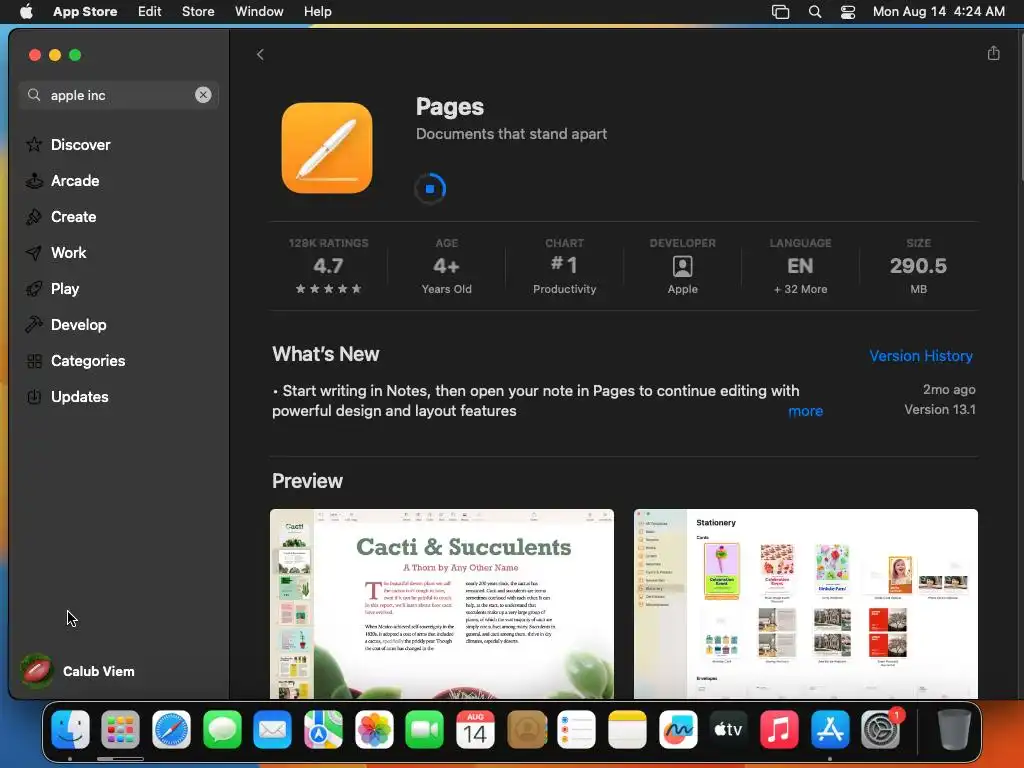Open the Stationery templates preview screenshot

[806, 603]
